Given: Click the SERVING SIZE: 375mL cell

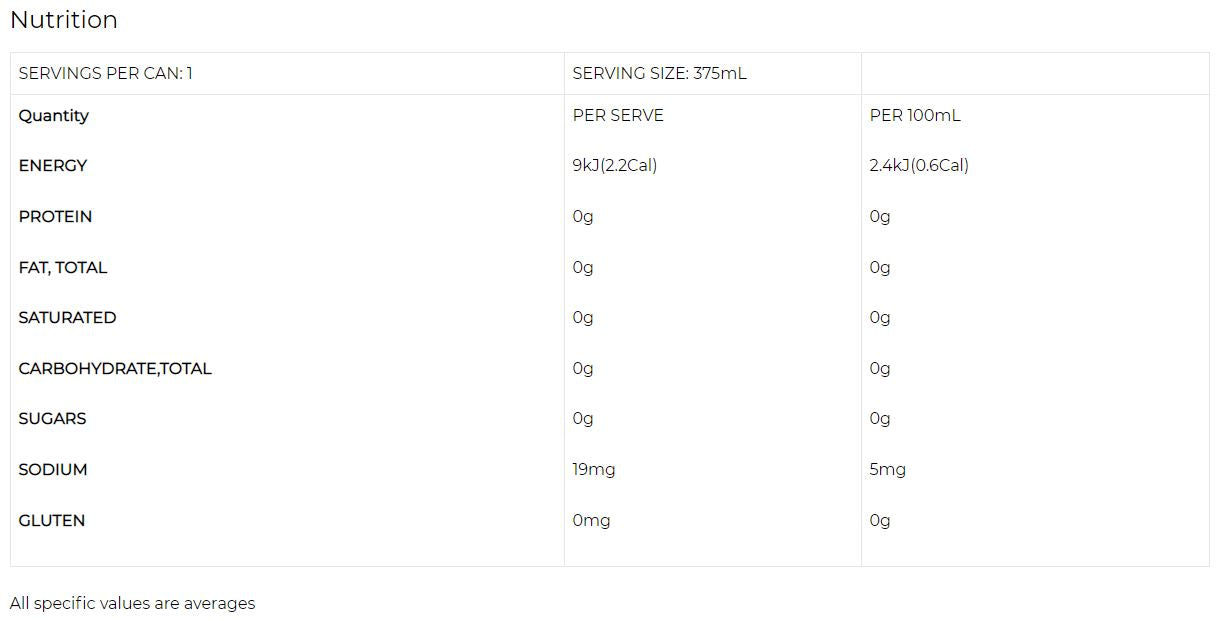Looking at the screenshot, I should click(659, 74).
